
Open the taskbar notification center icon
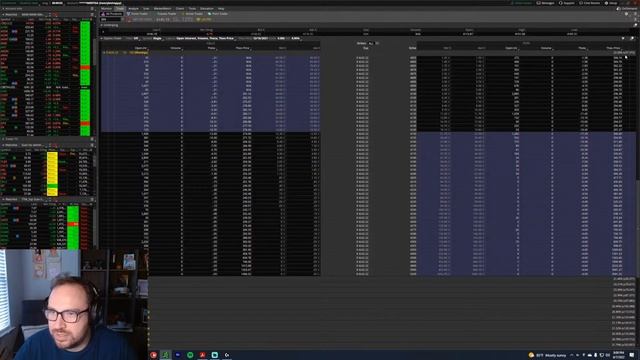click(x=632, y=356)
